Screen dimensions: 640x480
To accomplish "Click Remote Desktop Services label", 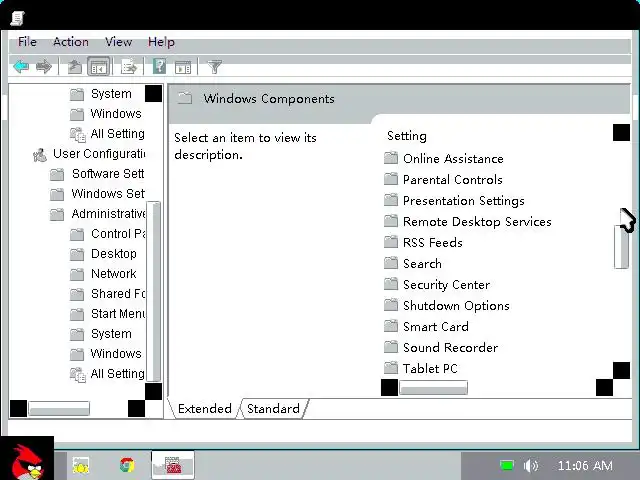I will click(477, 222).
